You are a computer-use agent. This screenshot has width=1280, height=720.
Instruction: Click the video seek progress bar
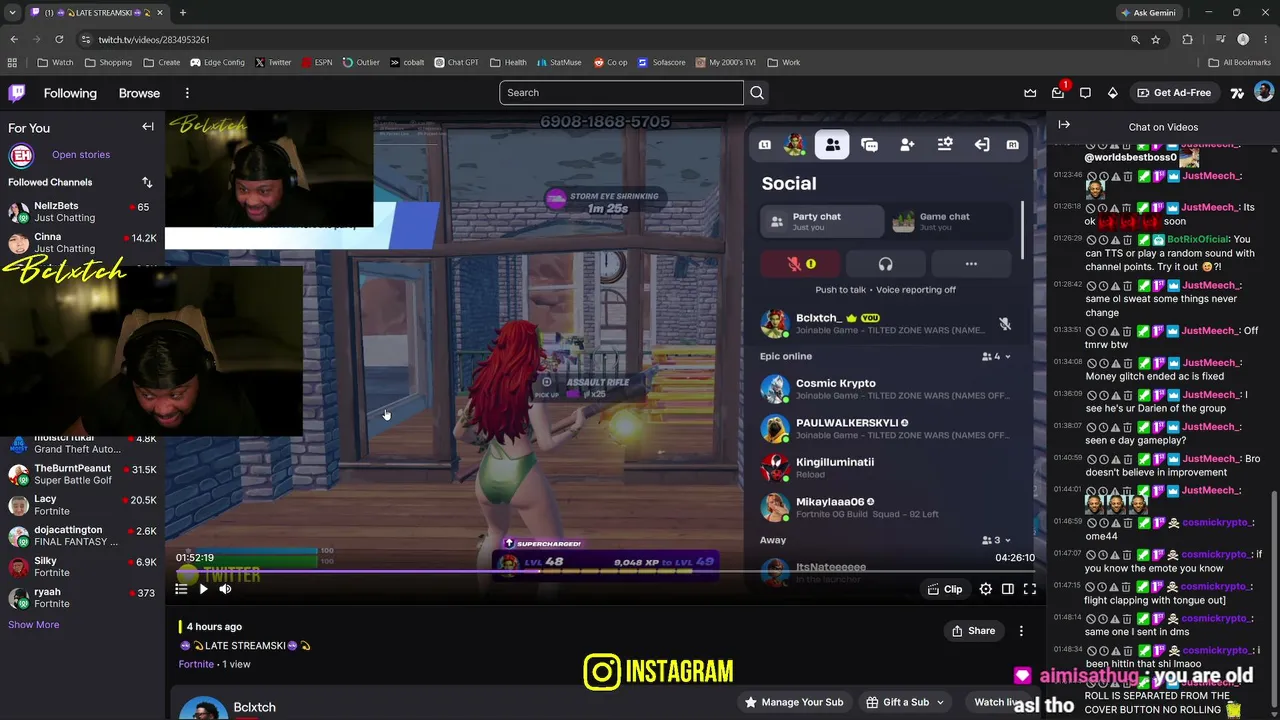click(x=606, y=572)
